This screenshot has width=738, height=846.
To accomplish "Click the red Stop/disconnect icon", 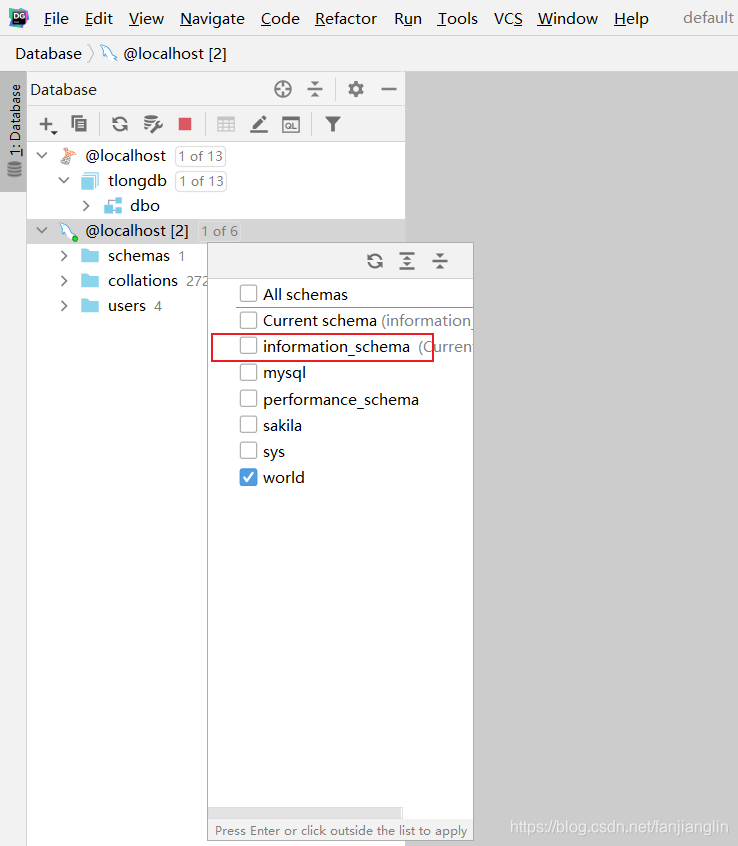I will click(x=185, y=124).
